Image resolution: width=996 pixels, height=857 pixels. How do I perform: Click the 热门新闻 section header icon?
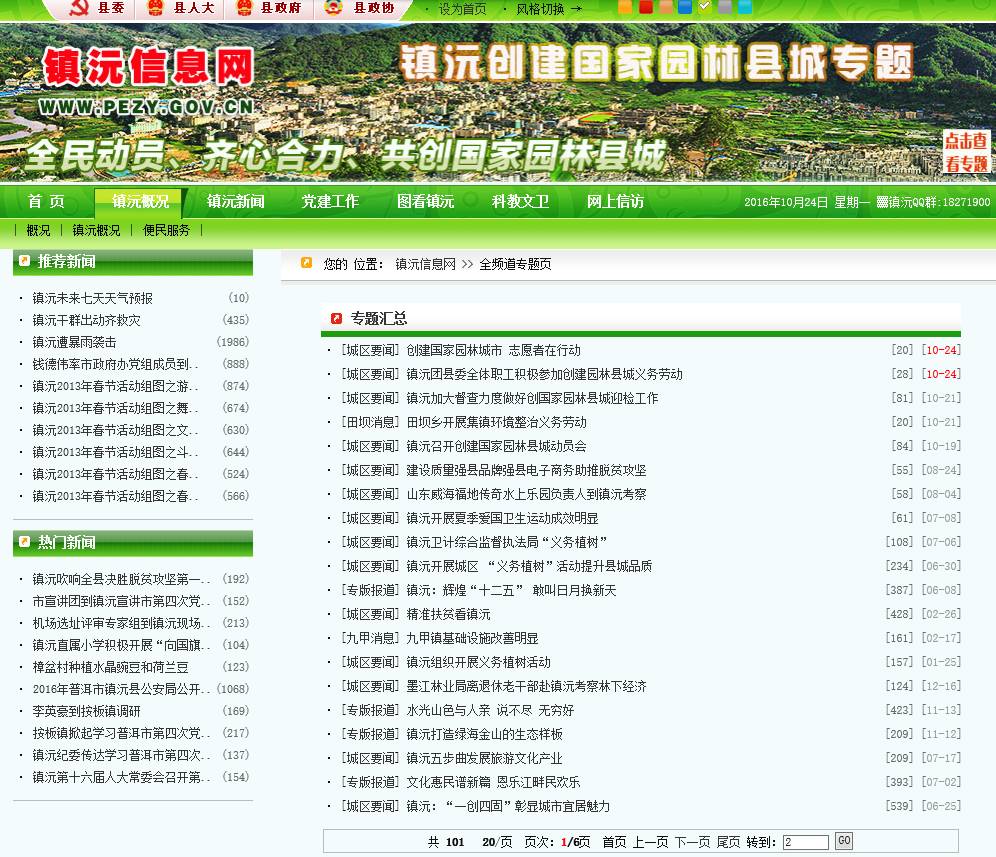pyautogui.click(x=25, y=542)
